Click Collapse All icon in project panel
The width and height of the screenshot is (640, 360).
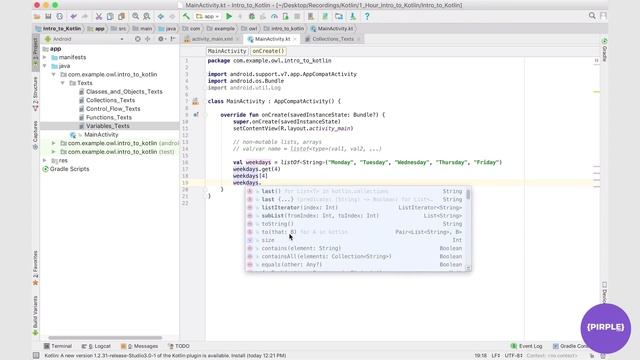point(148,39)
